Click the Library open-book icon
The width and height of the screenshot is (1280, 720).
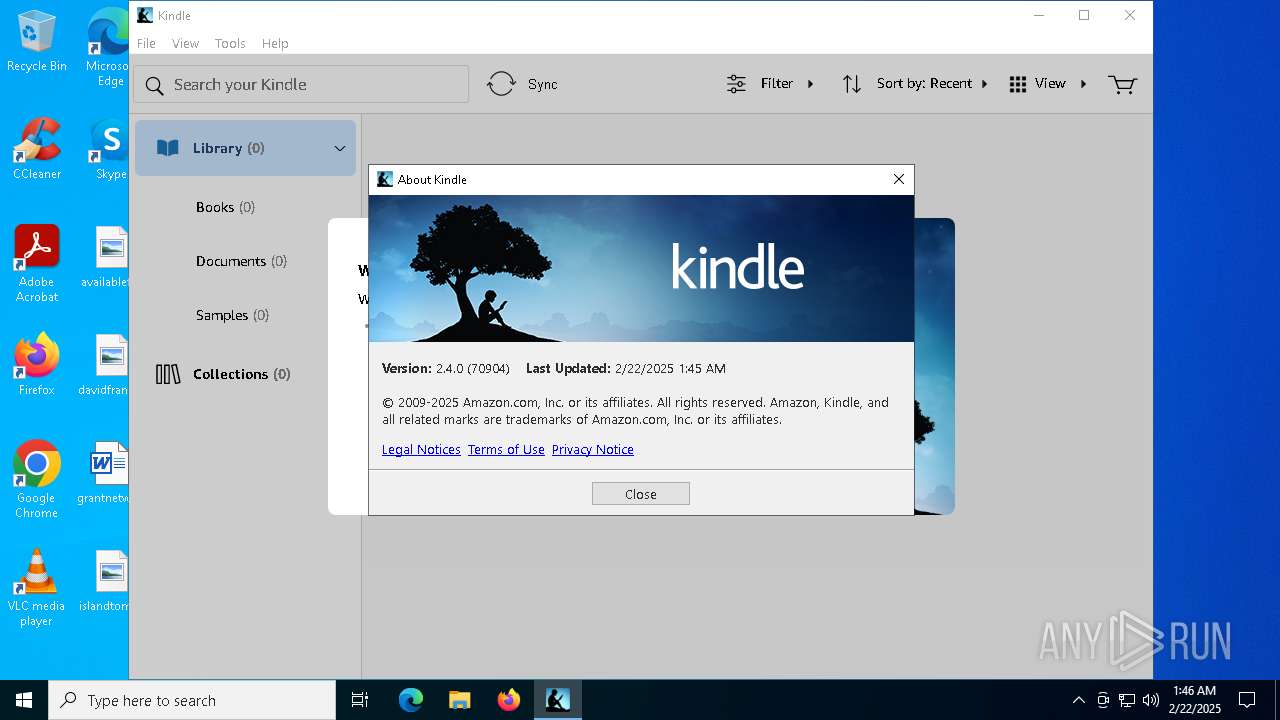(167, 148)
